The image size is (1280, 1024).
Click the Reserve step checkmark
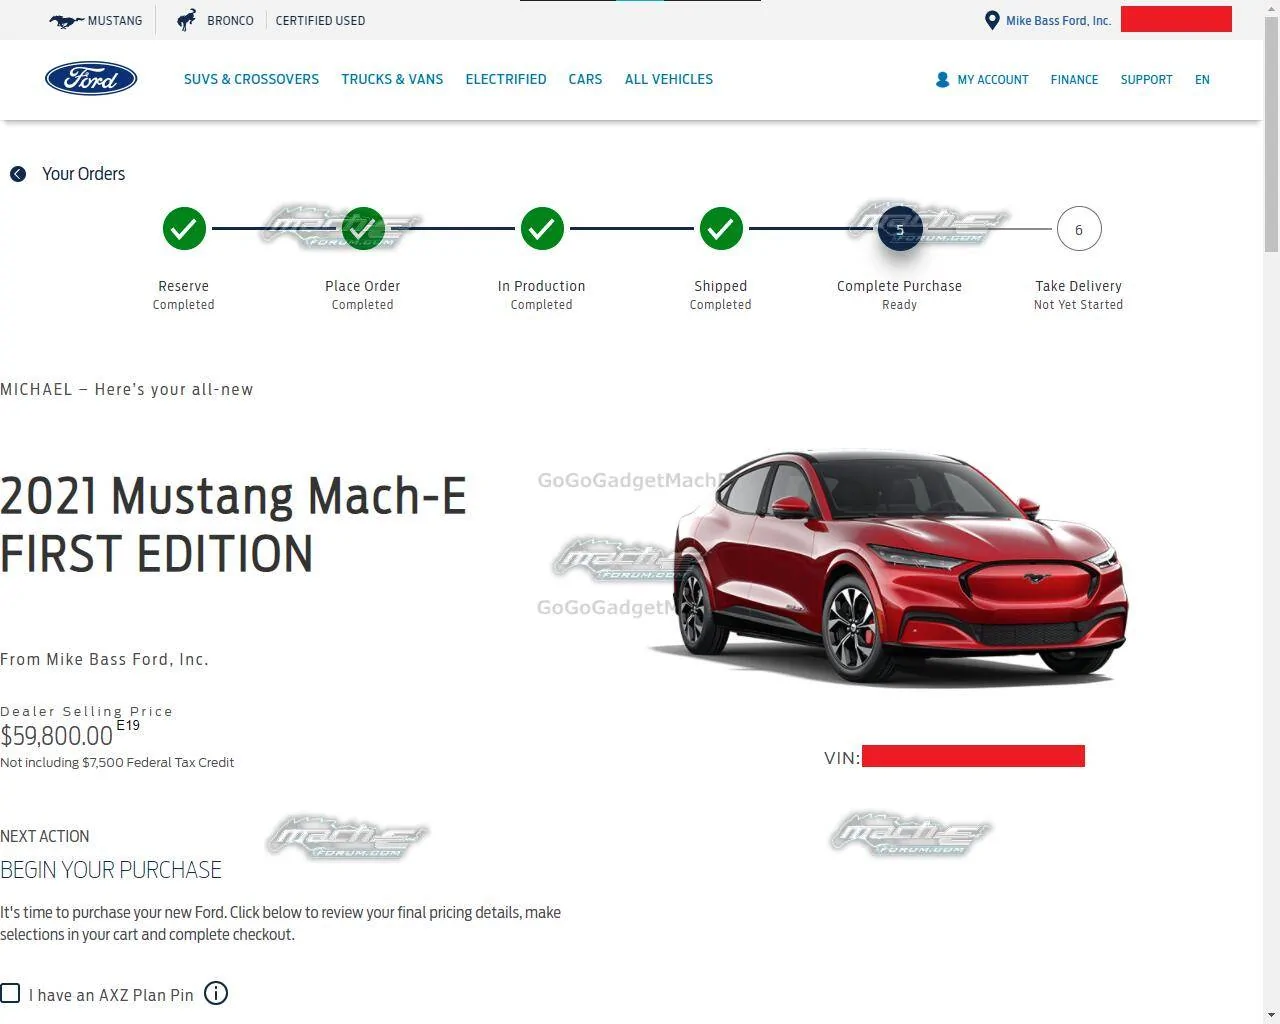click(184, 229)
